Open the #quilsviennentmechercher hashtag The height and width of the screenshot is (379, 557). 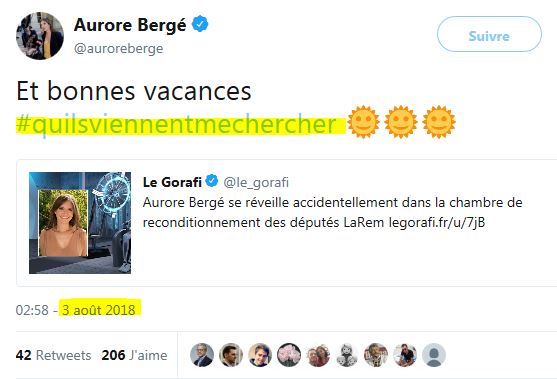coord(176,124)
